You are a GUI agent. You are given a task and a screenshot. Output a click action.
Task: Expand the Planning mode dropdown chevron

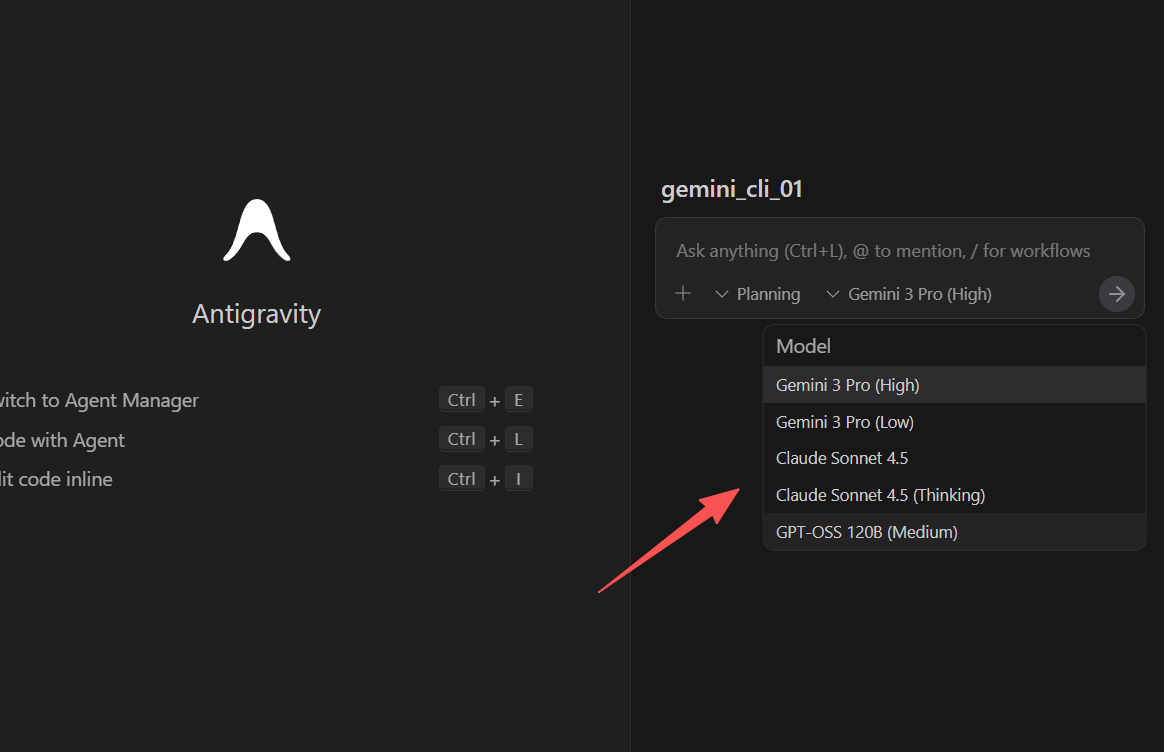point(722,293)
